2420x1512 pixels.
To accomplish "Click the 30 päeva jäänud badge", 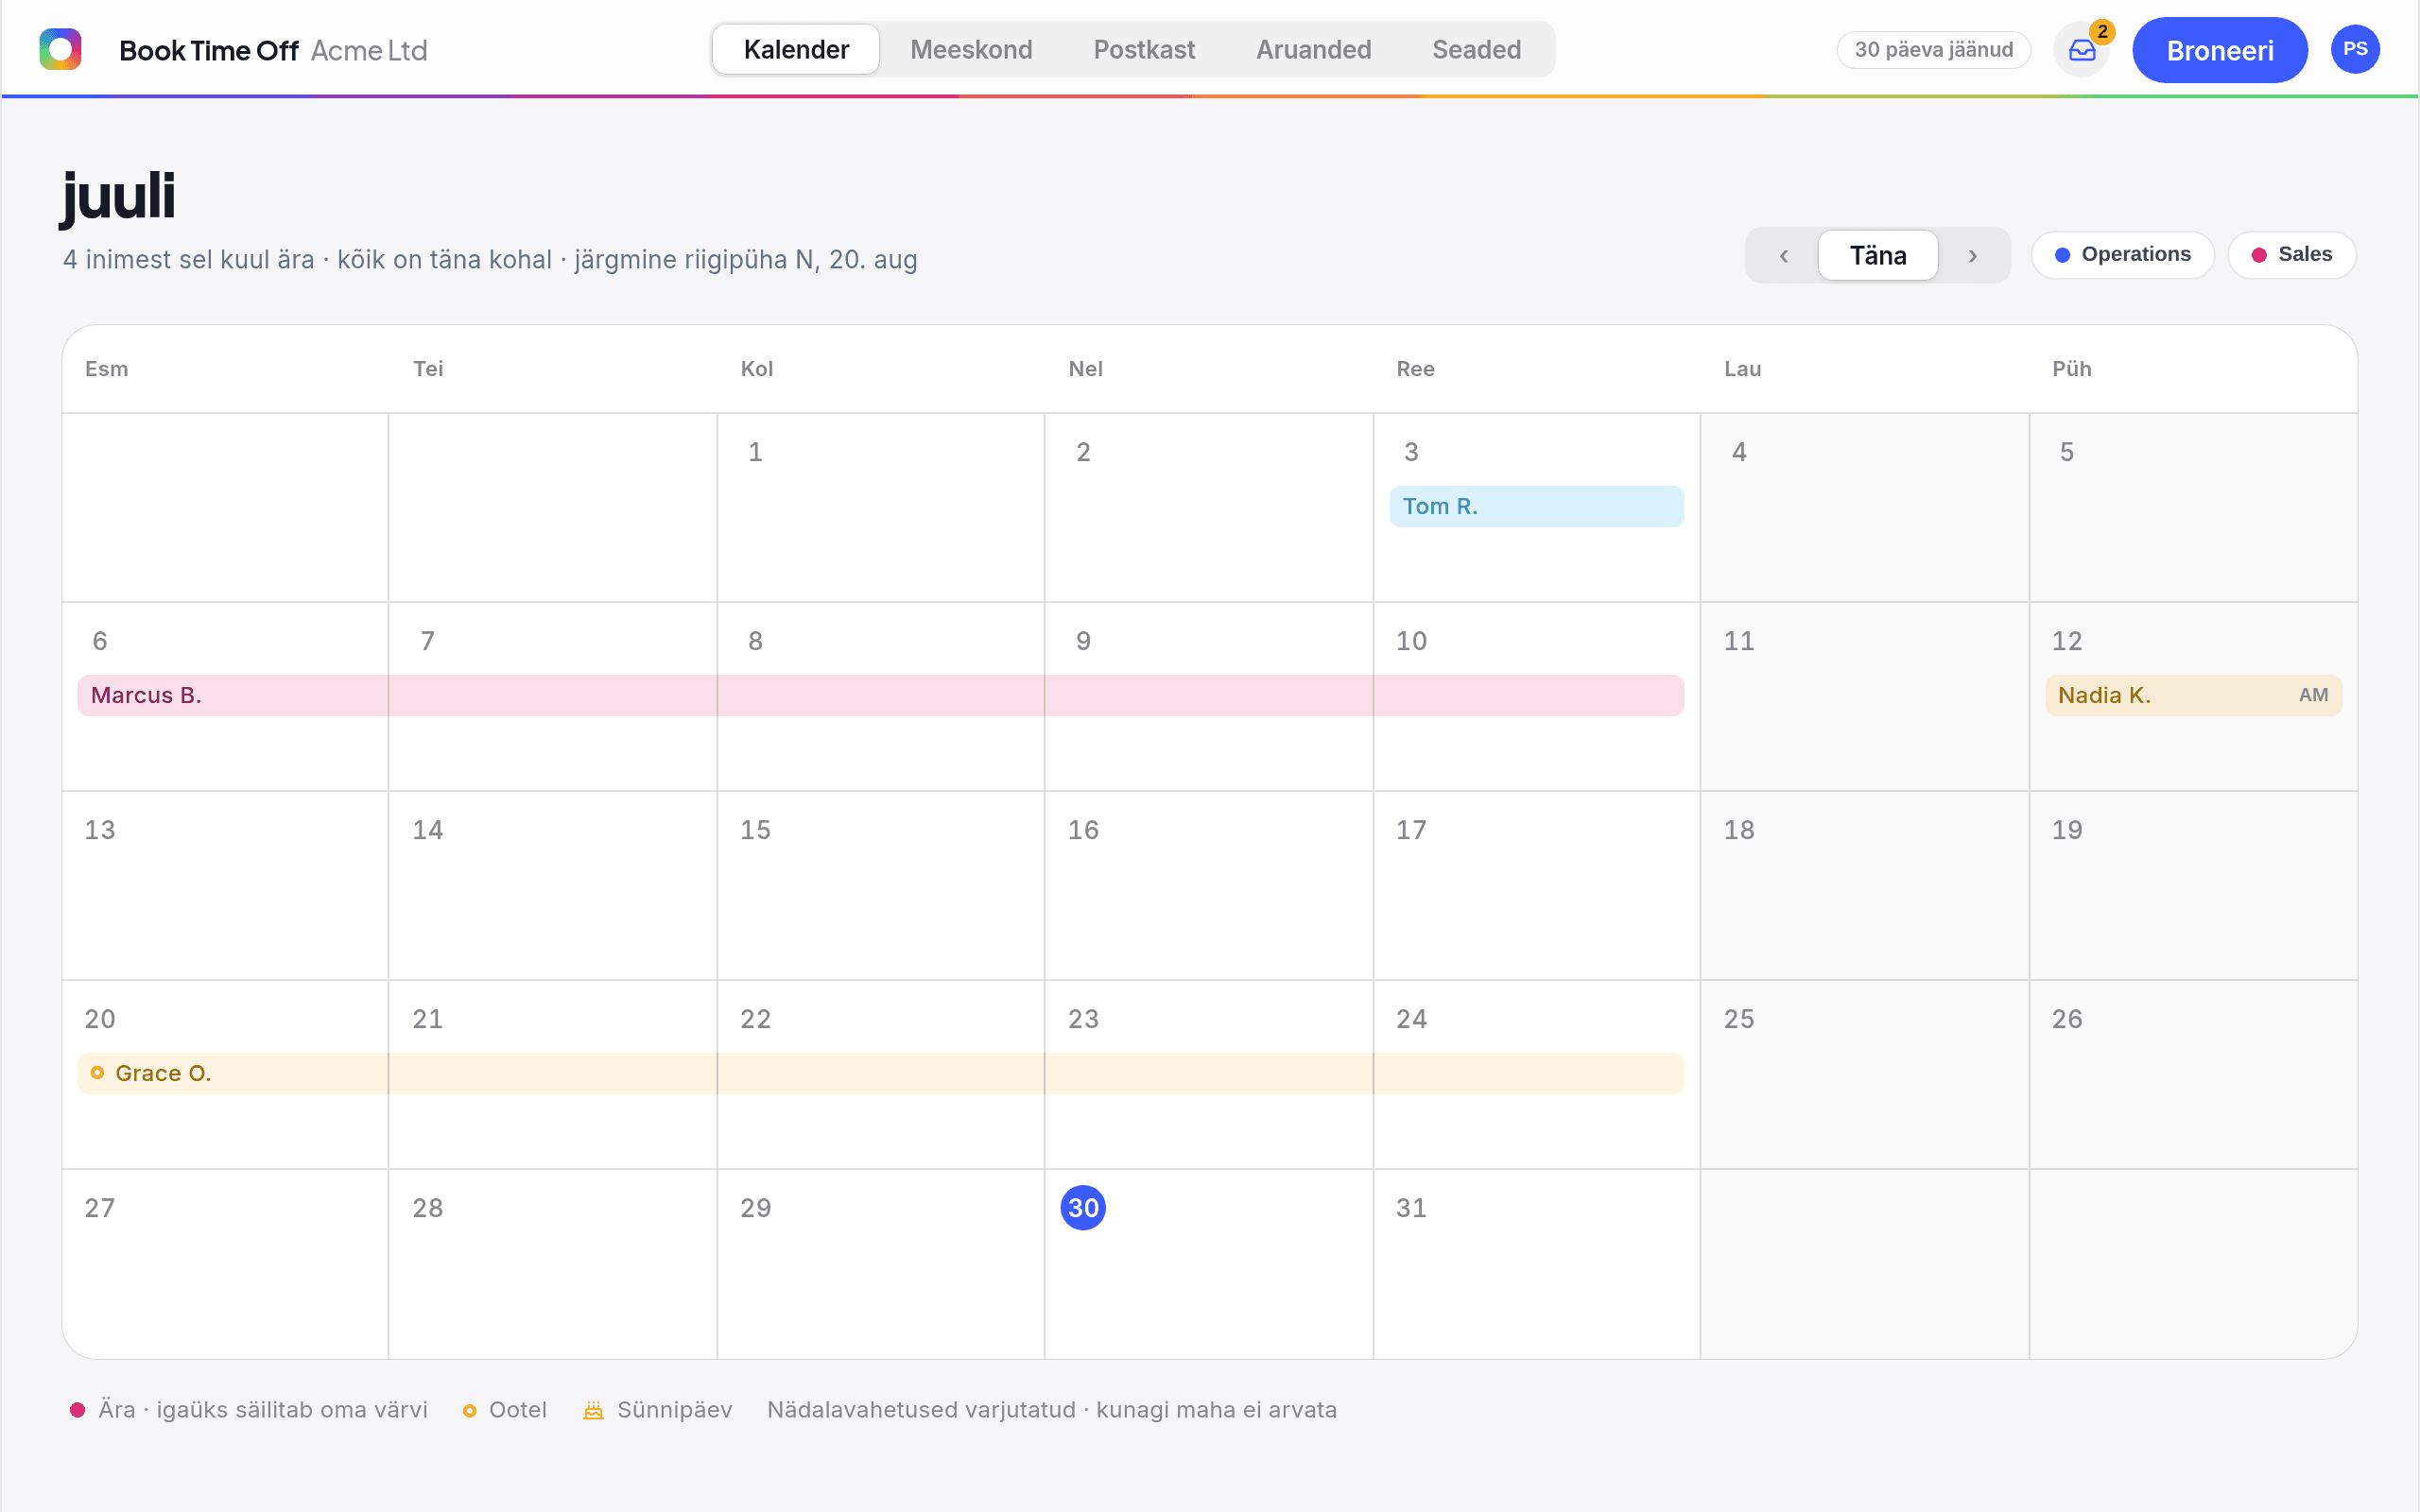I will tap(1933, 50).
